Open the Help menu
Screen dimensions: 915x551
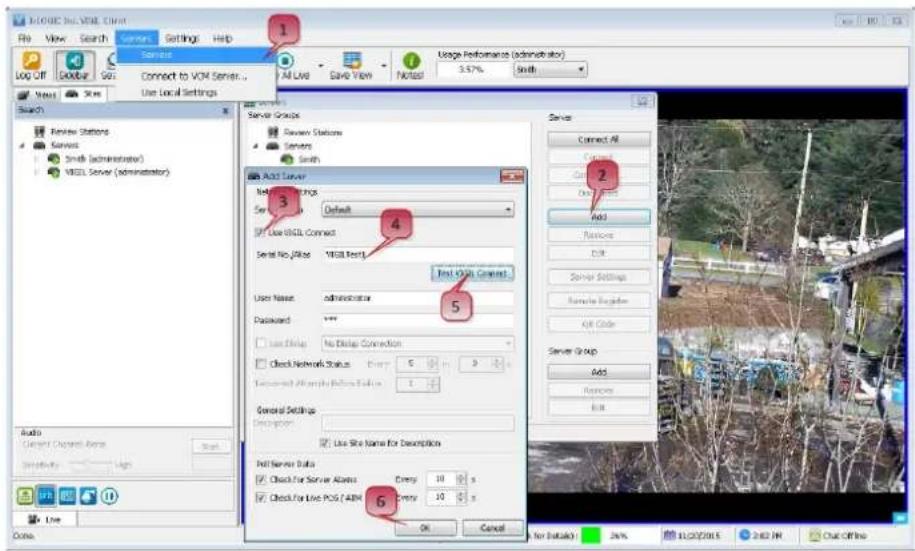222,38
